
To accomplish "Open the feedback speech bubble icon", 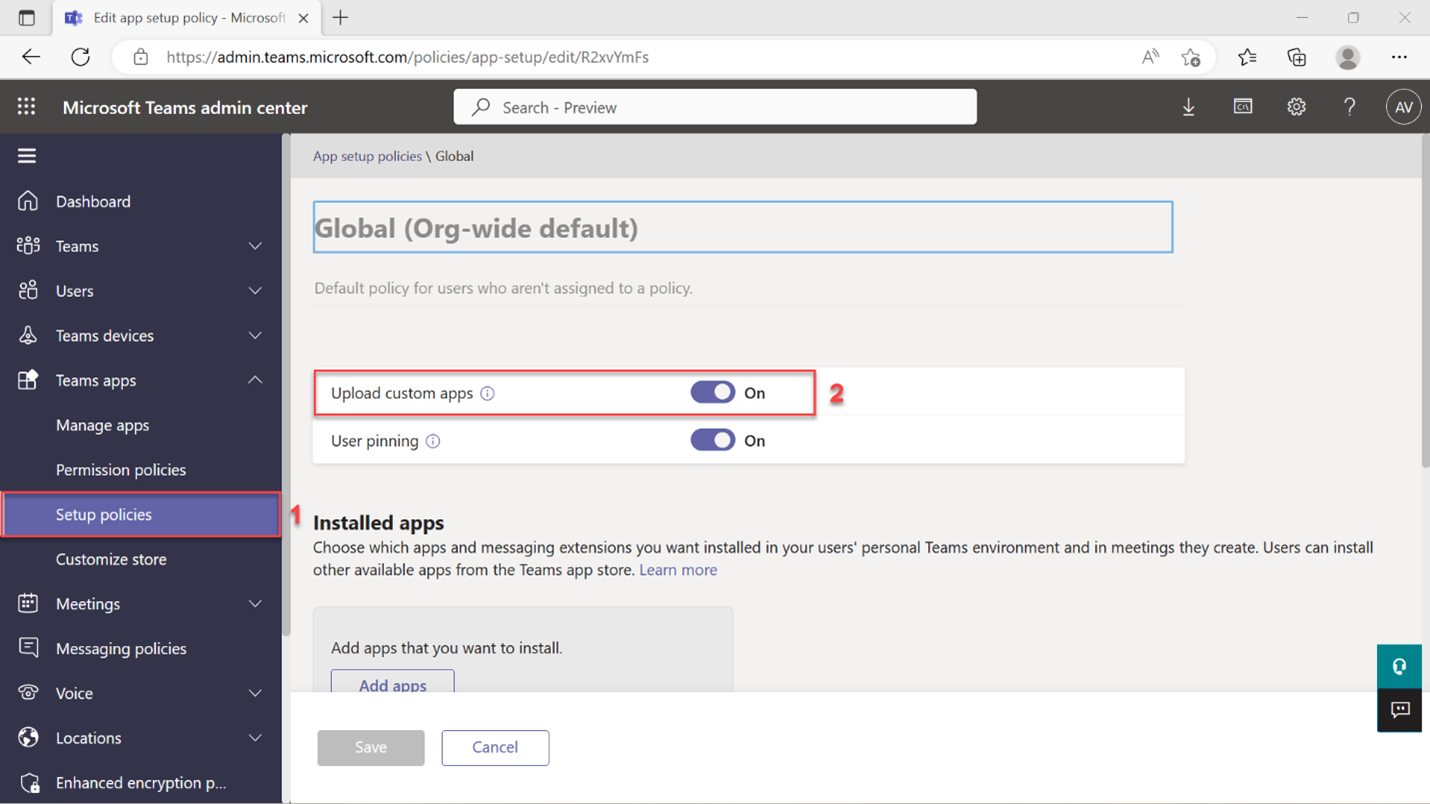I will [1399, 710].
